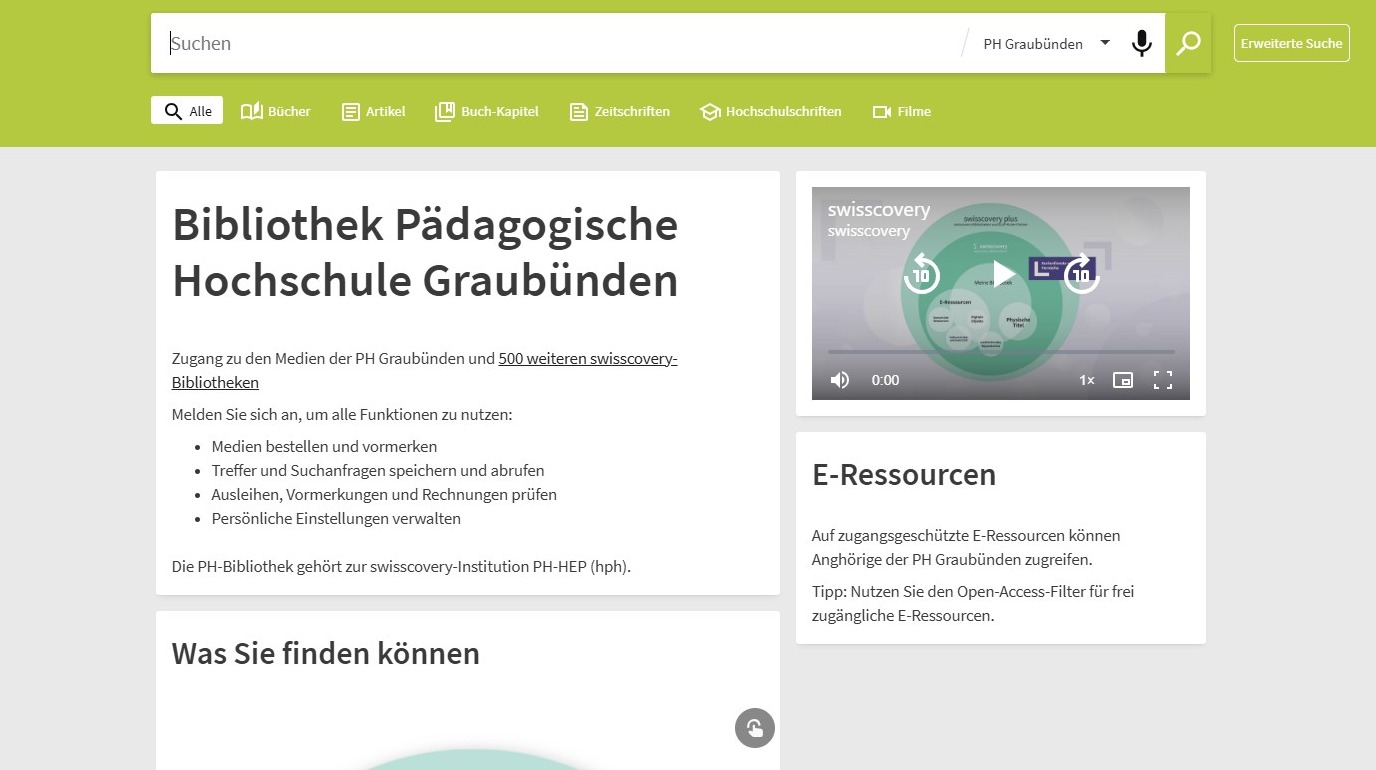This screenshot has height=770, width=1376.
Task: Click the 0:00 video time label
Action: 885,380
